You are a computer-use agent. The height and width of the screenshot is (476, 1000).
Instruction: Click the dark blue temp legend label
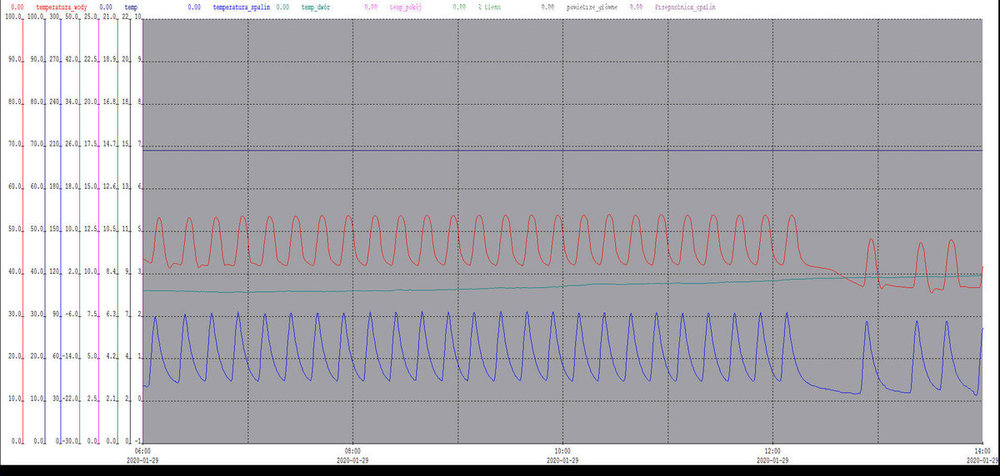point(131,7)
